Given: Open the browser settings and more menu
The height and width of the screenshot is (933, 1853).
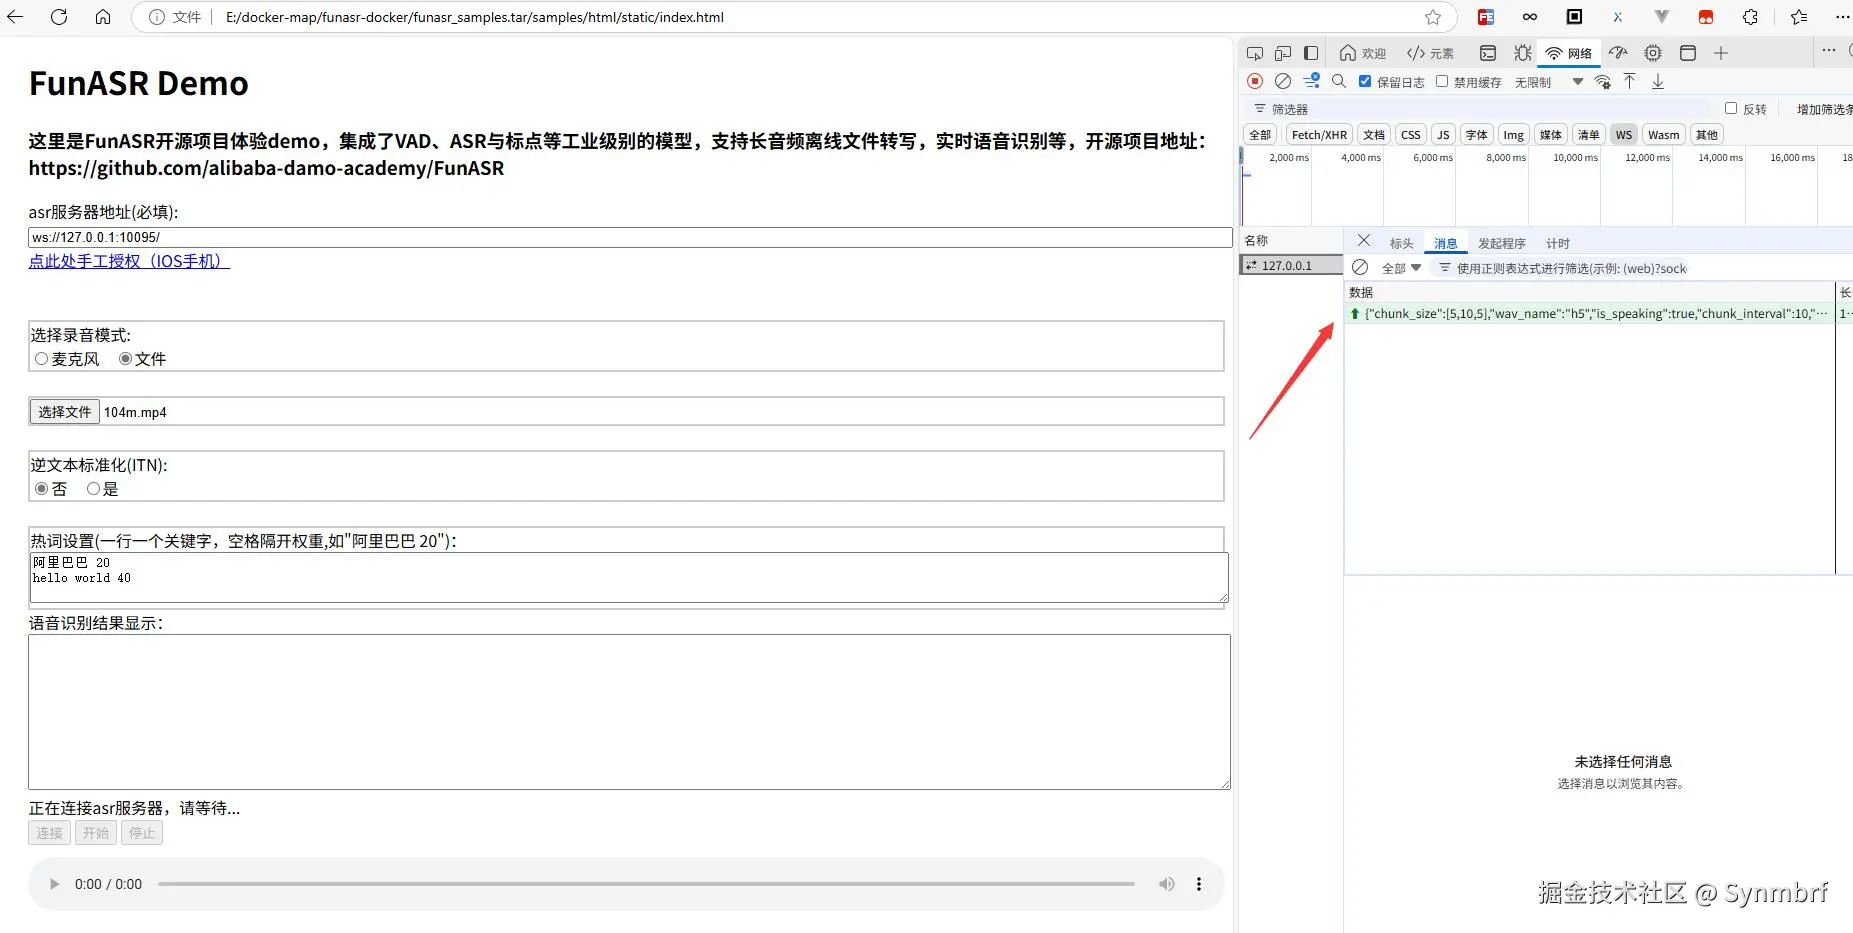Looking at the screenshot, I should click(x=1843, y=17).
